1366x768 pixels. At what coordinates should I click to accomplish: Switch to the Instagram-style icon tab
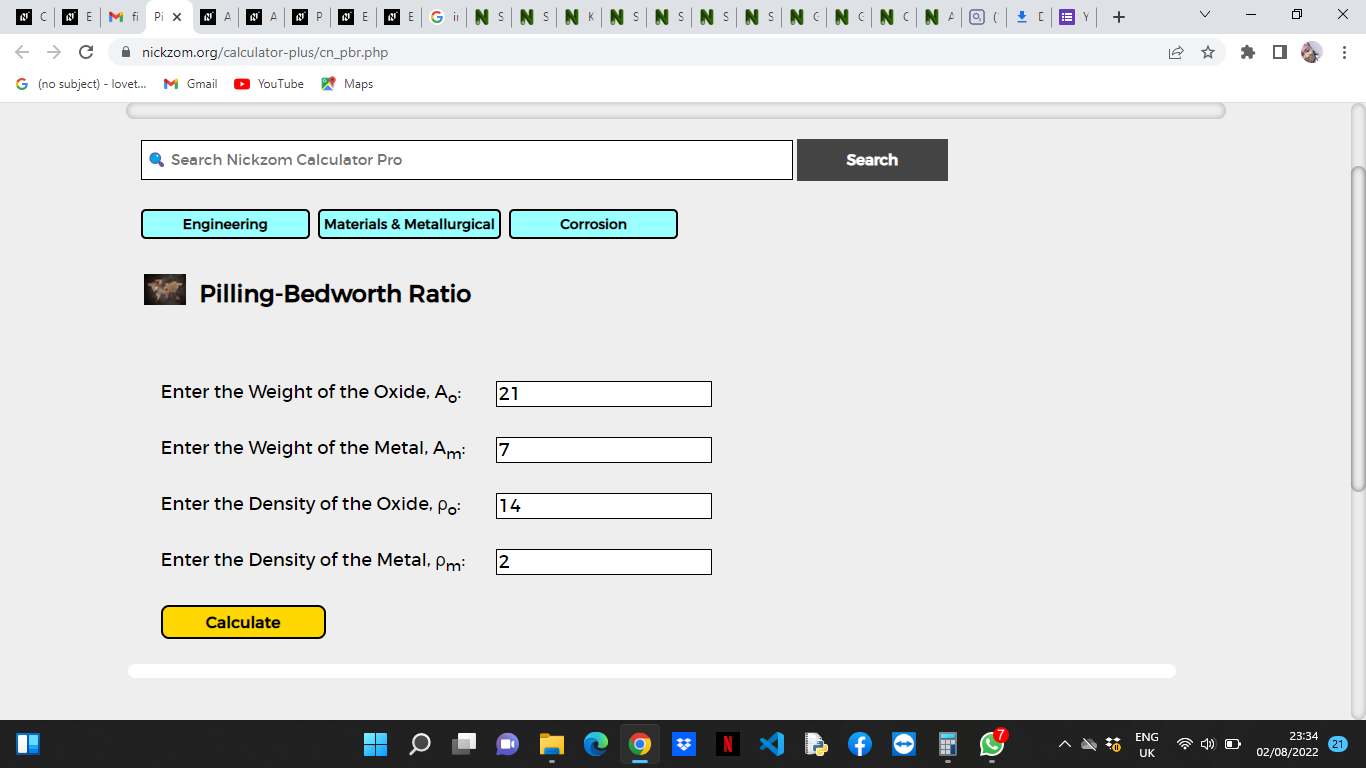984,17
